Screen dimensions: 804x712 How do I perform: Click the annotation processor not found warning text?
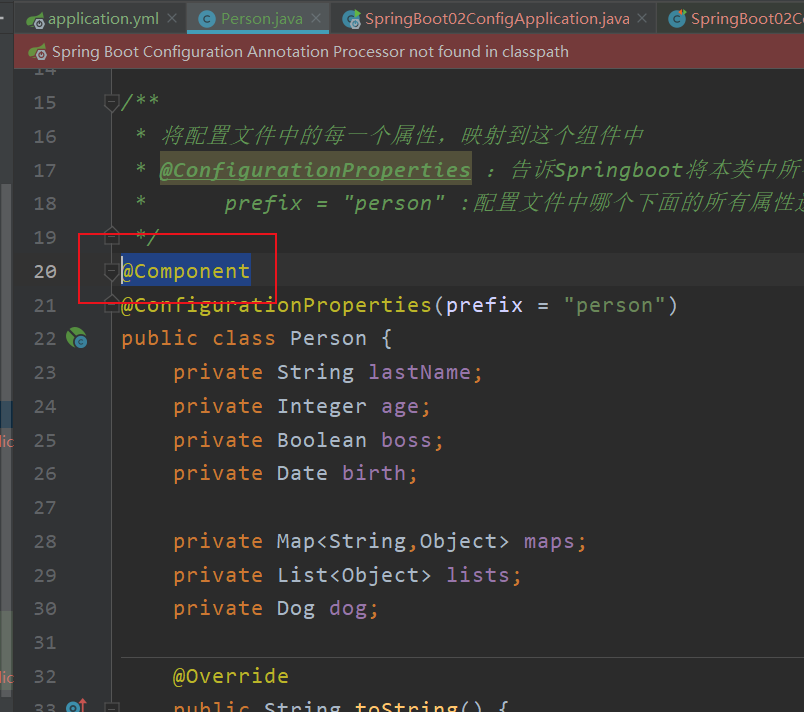click(x=310, y=52)
